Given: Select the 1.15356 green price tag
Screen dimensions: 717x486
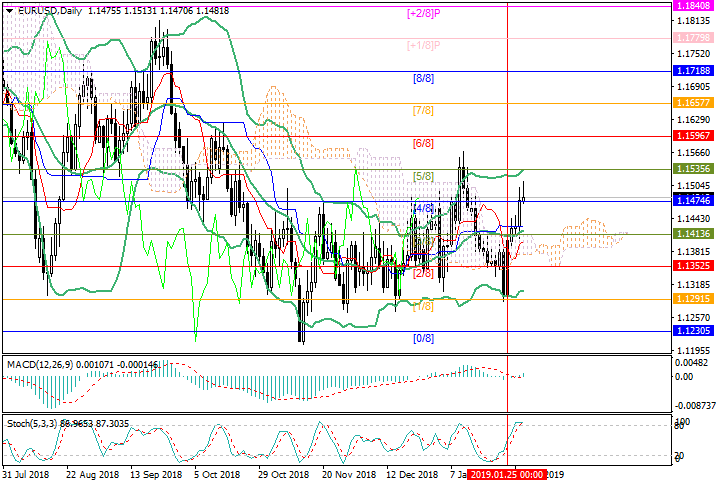Looking at the screenshot, I should (692, 169).
